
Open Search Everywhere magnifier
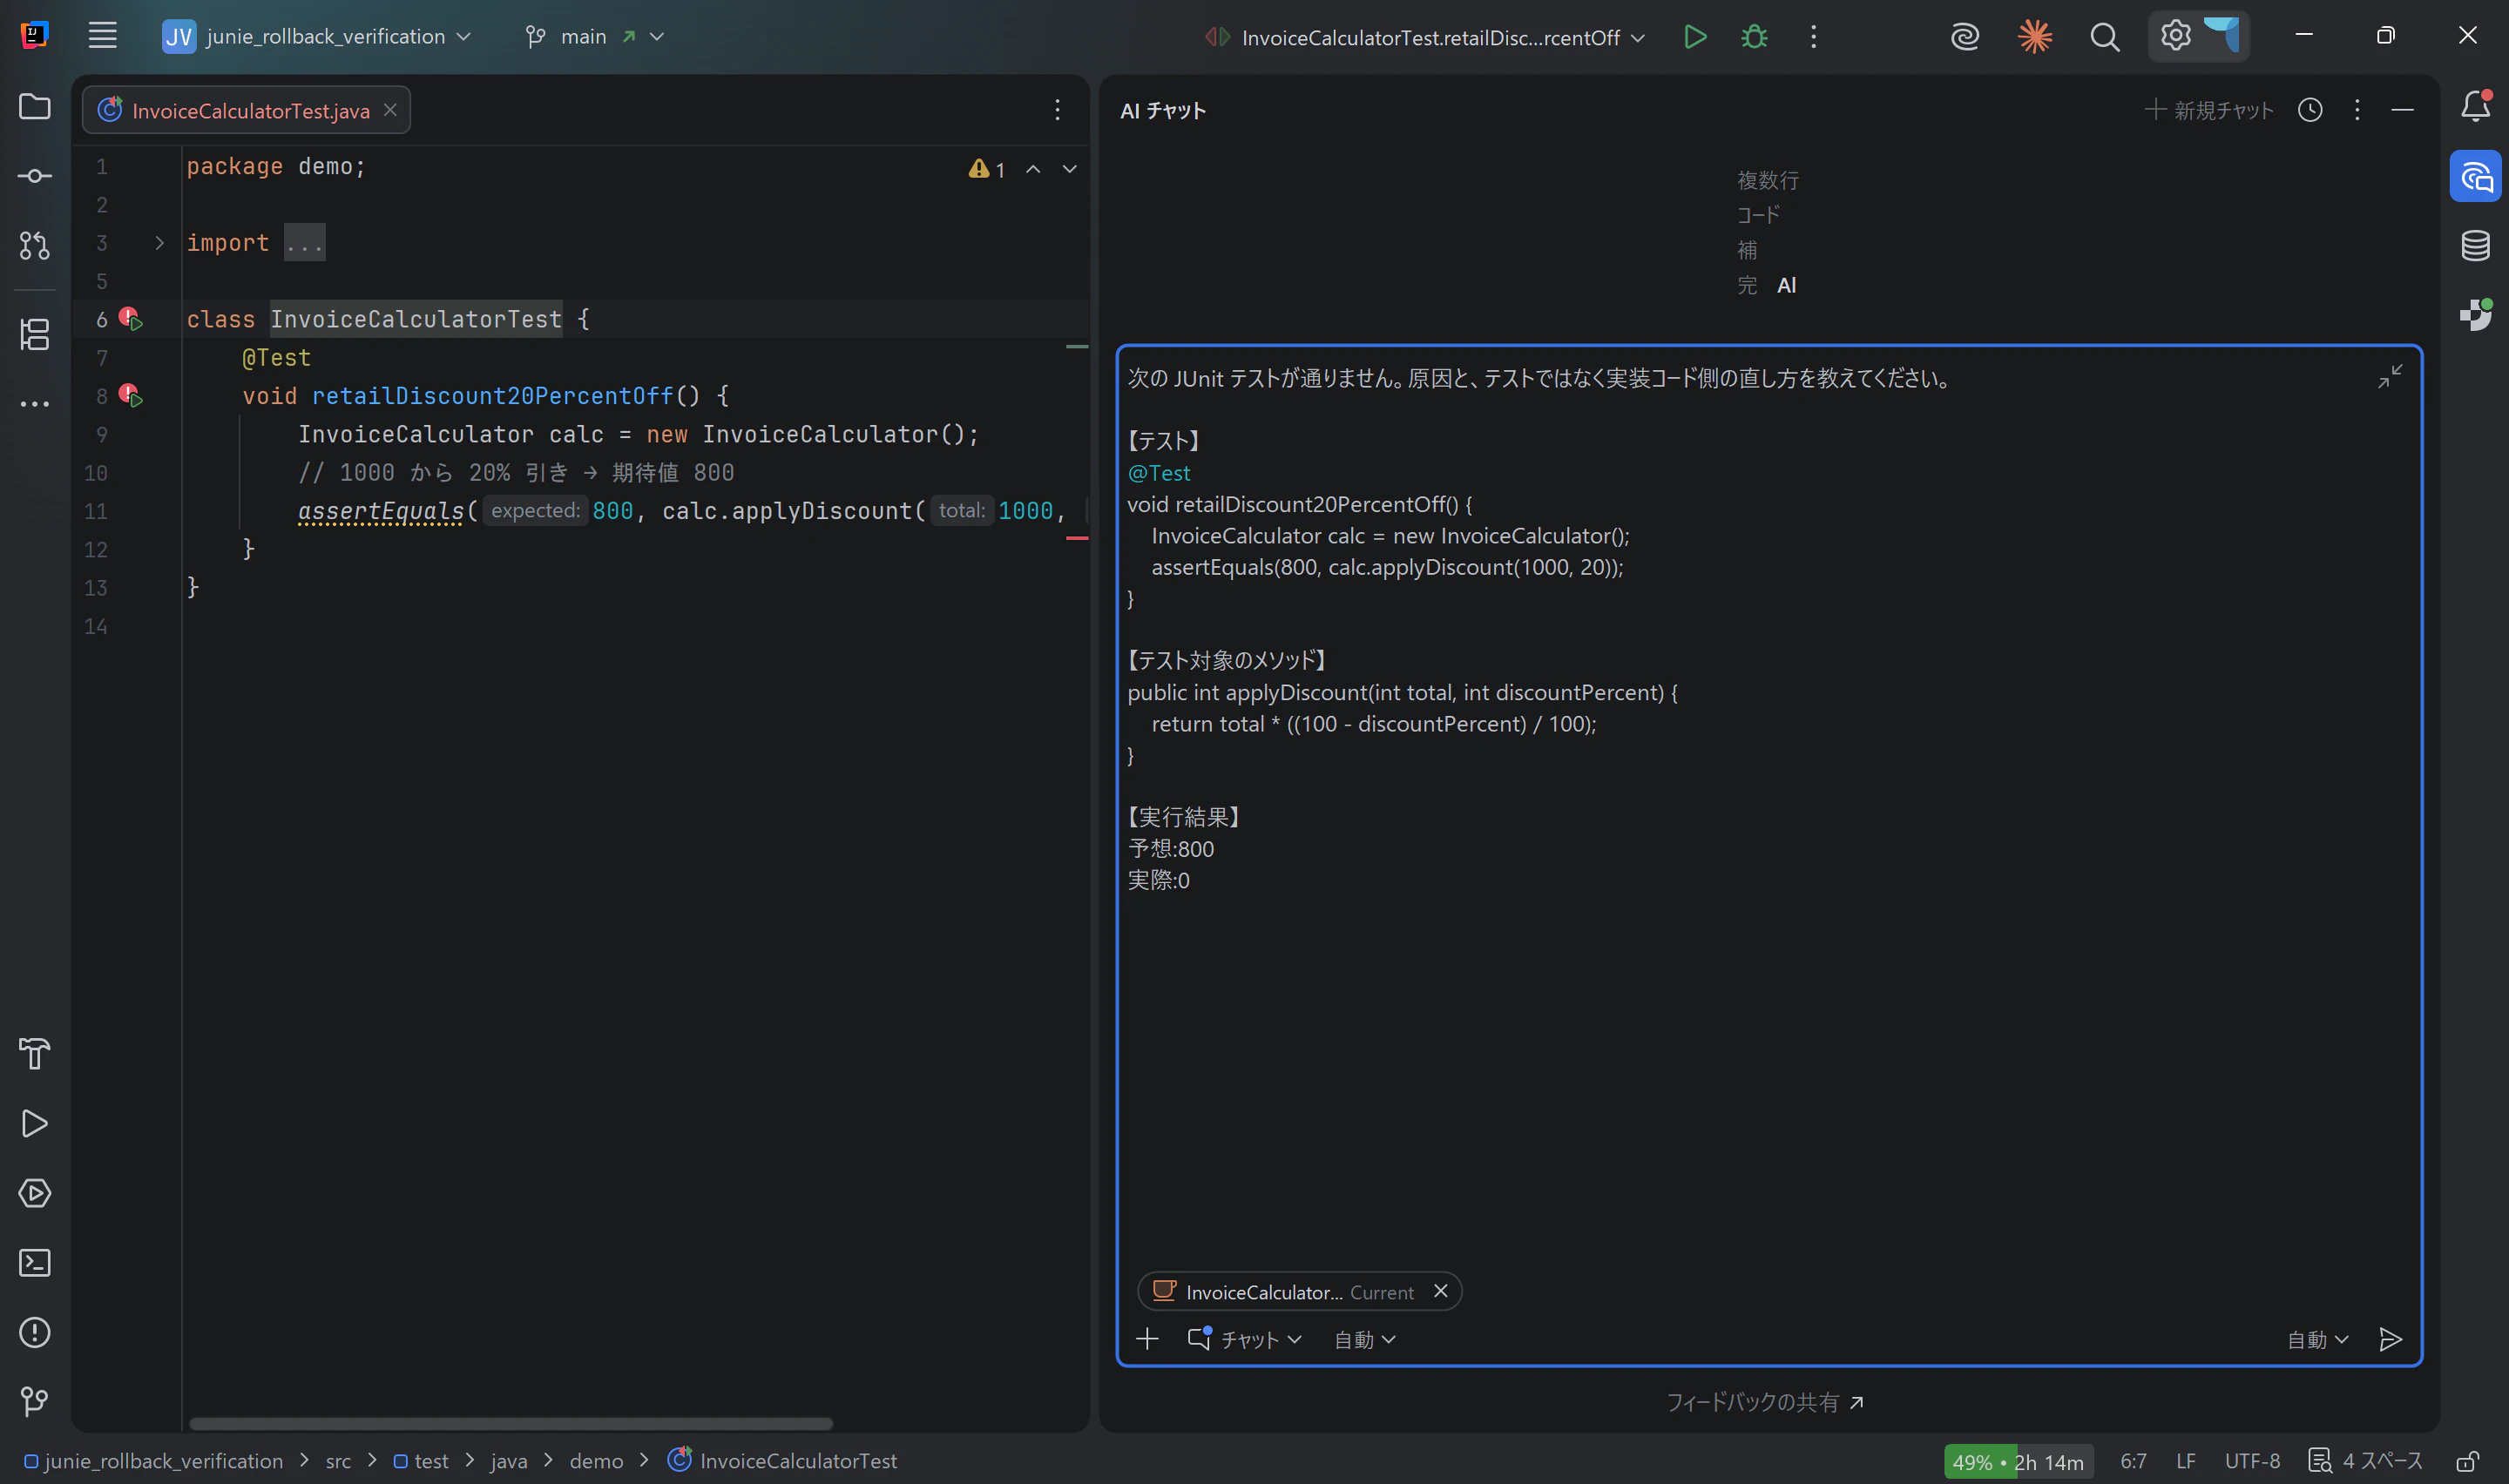(x=2104, y=37)
